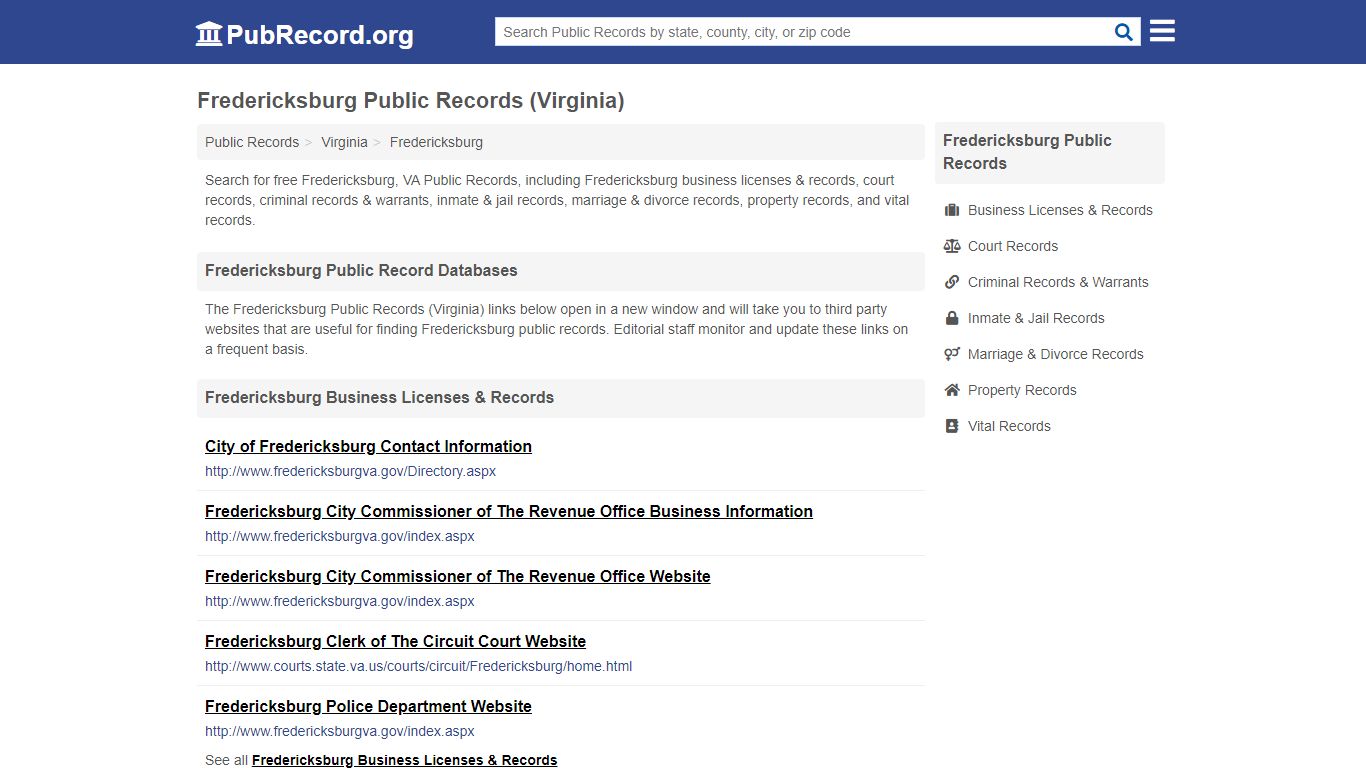This screenshot has width=1366, height=768.
Task: Open Court Records sidebar link
Action: tap(1013, 246)
